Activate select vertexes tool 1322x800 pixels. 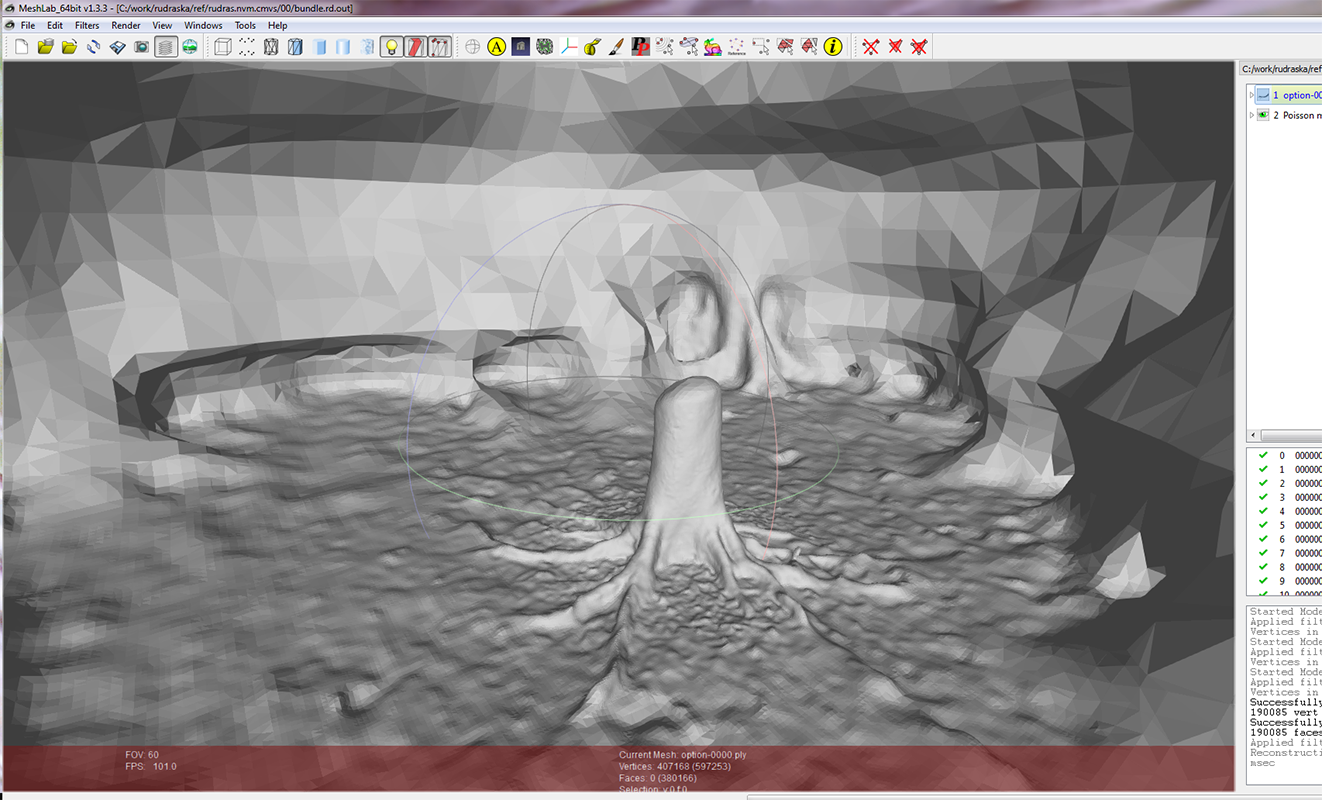pyautogui.click(x=761, y=47)
